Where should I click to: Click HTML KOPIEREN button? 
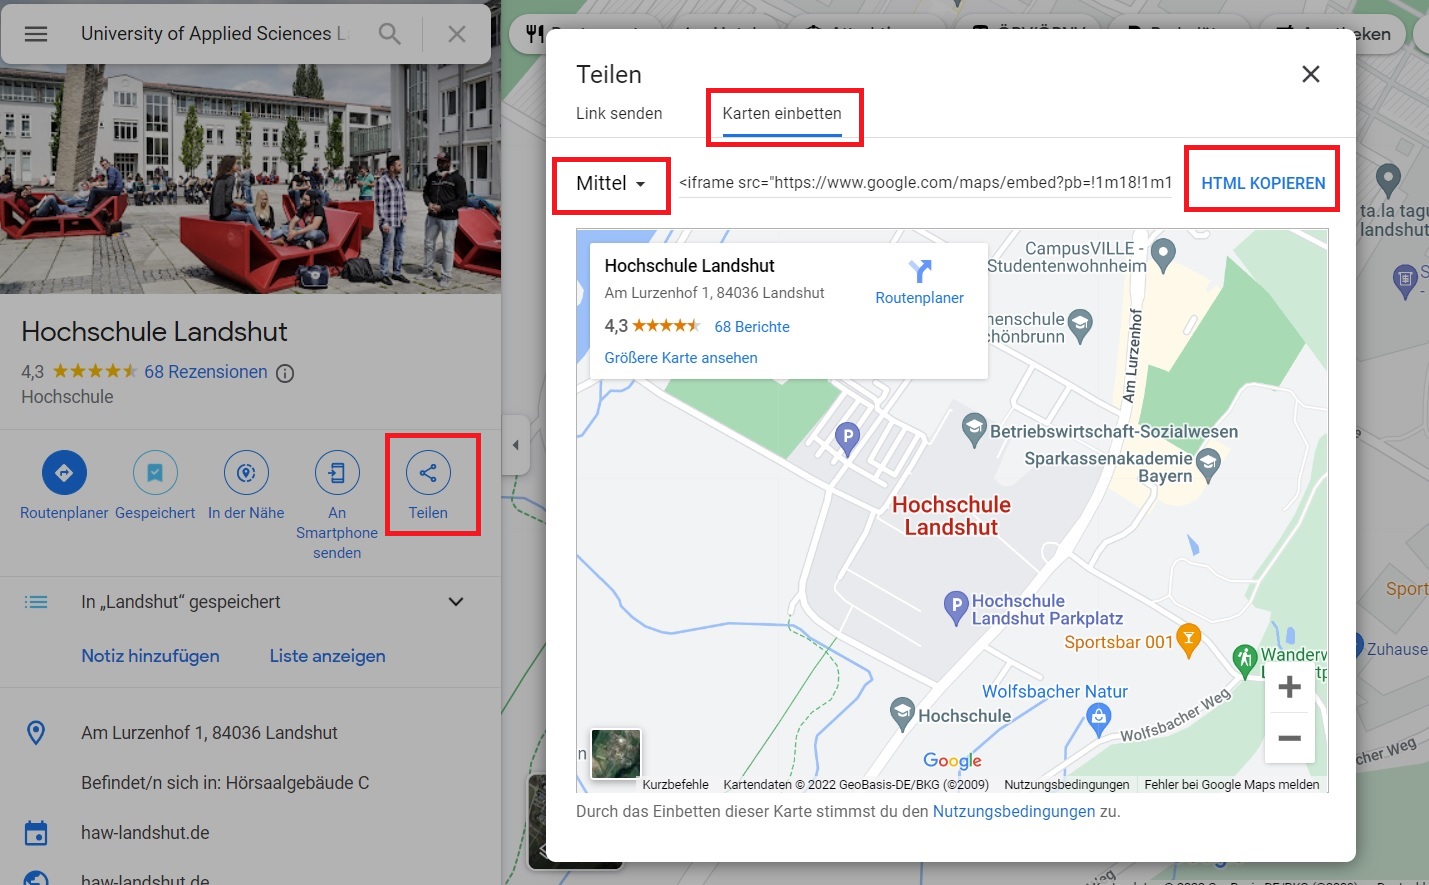coord(1263,184)
